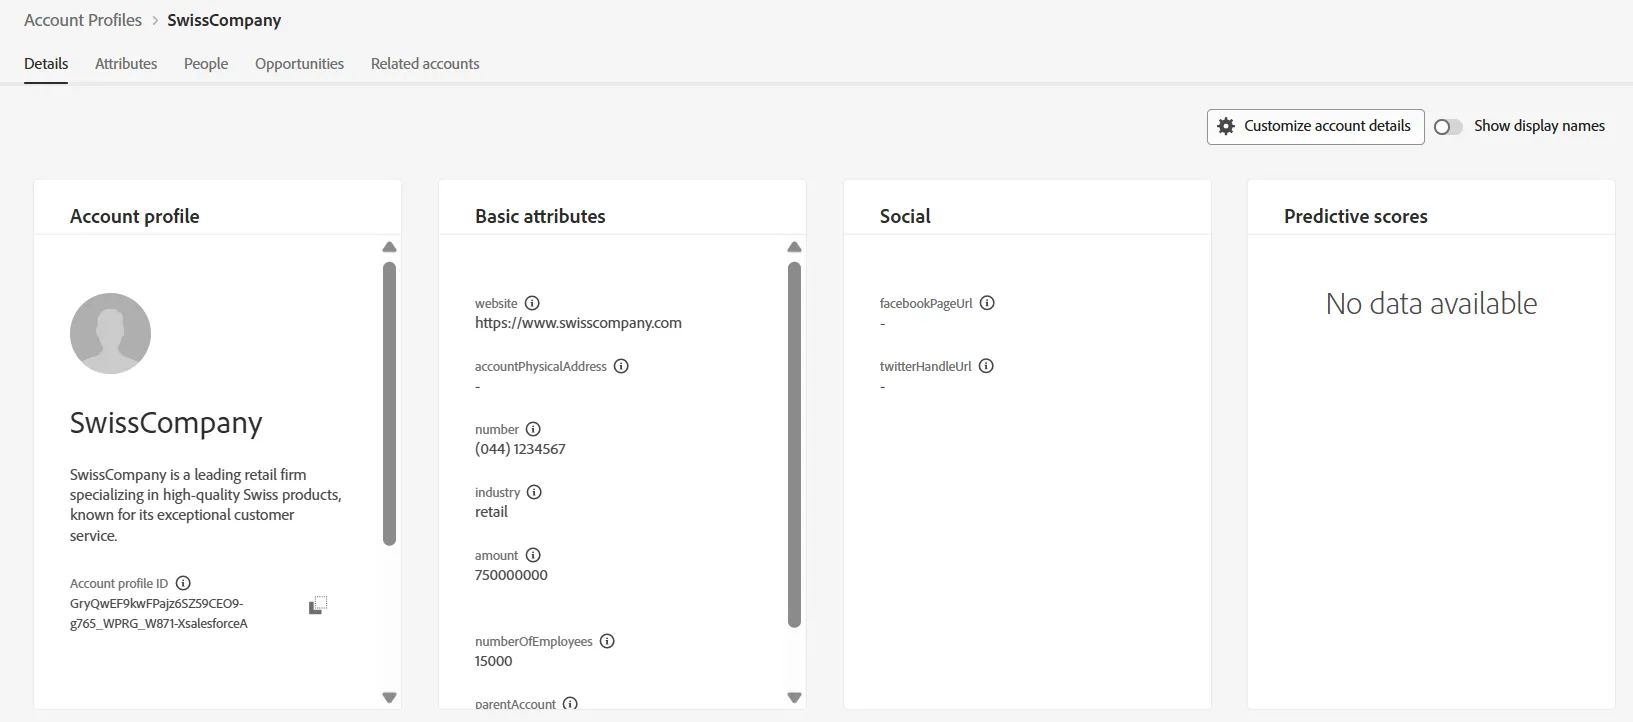1633x722 pixels.
Task: Click Customize account details button
Action: click(x=1315, y=127)
